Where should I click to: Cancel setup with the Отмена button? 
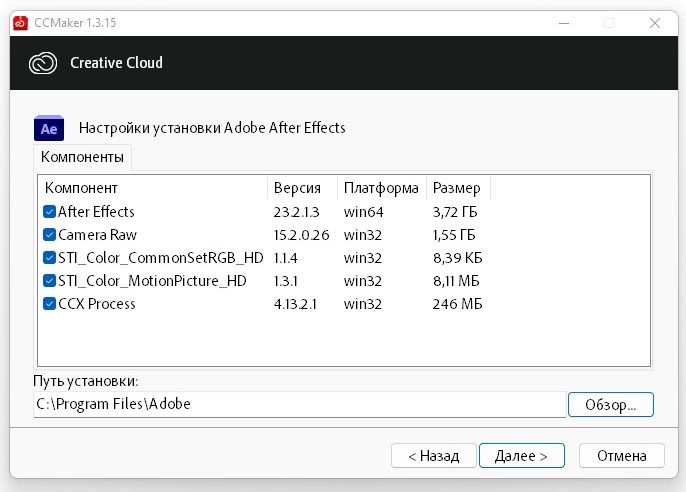[x=622, y=456]
